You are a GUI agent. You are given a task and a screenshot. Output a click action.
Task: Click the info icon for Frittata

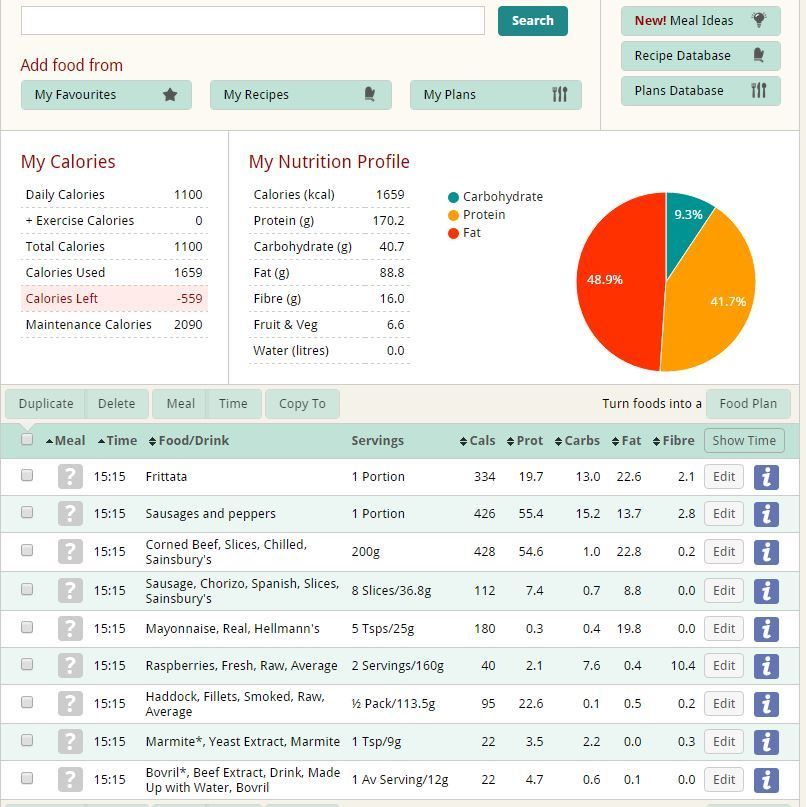point(766,477)
